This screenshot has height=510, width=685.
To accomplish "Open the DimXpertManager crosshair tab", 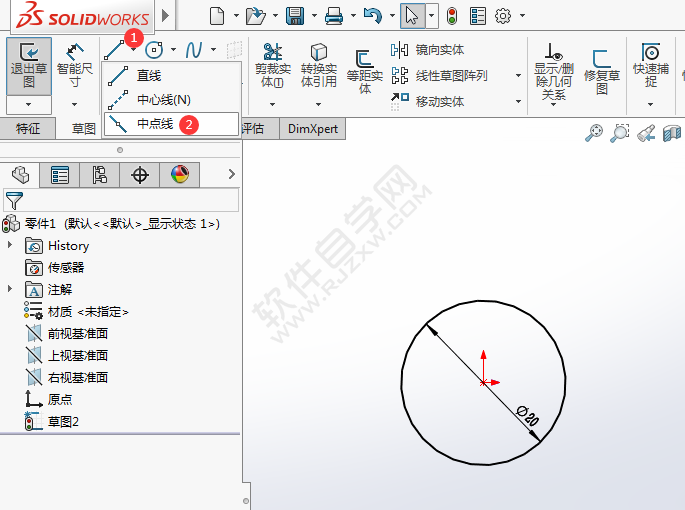I will (x=140, y=175).
